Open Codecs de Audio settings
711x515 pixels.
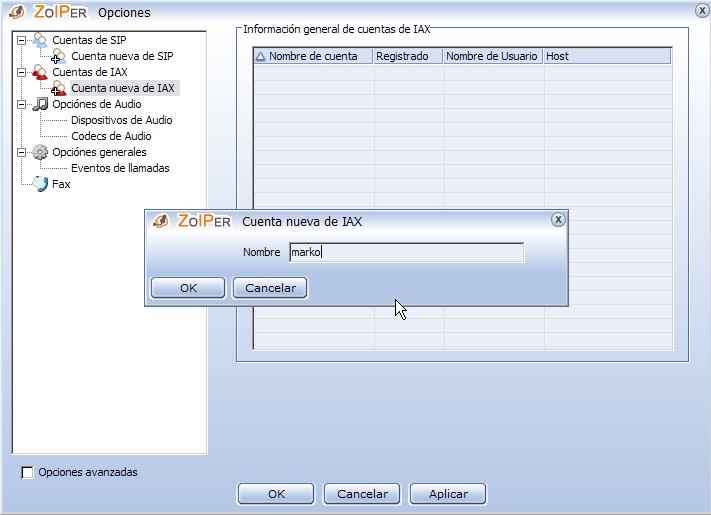click(x=111, y=136)
